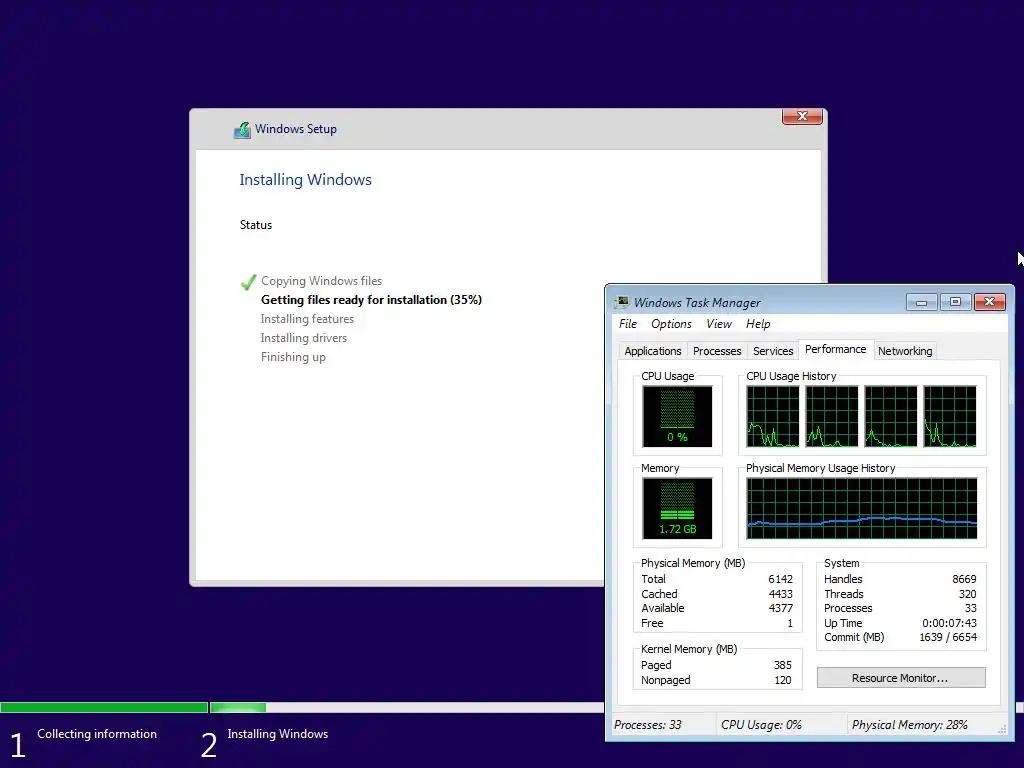Image resolution: width=1024 pixels, height=768 pixels.
Task: Click the 'Installing Windows' heading
Action: (305, 180)
